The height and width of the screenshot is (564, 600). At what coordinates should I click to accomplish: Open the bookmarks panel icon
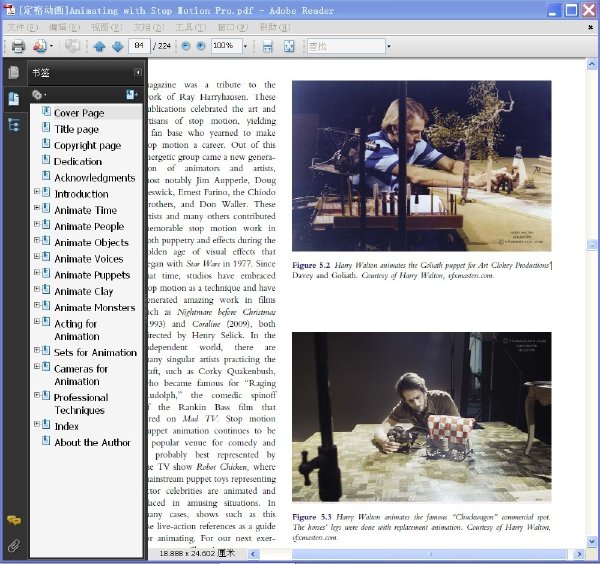point(14,99)
